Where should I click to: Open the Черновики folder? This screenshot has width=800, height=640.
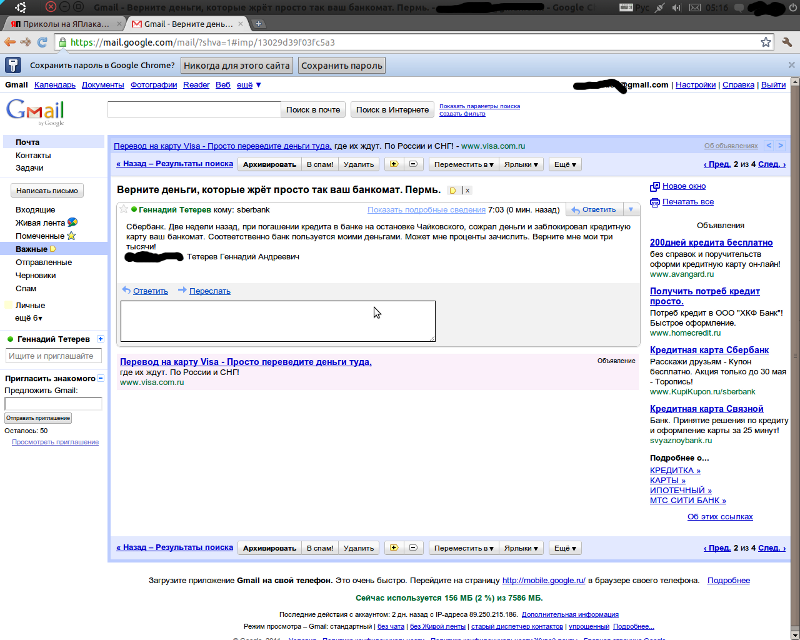click(x=36, y=276)
